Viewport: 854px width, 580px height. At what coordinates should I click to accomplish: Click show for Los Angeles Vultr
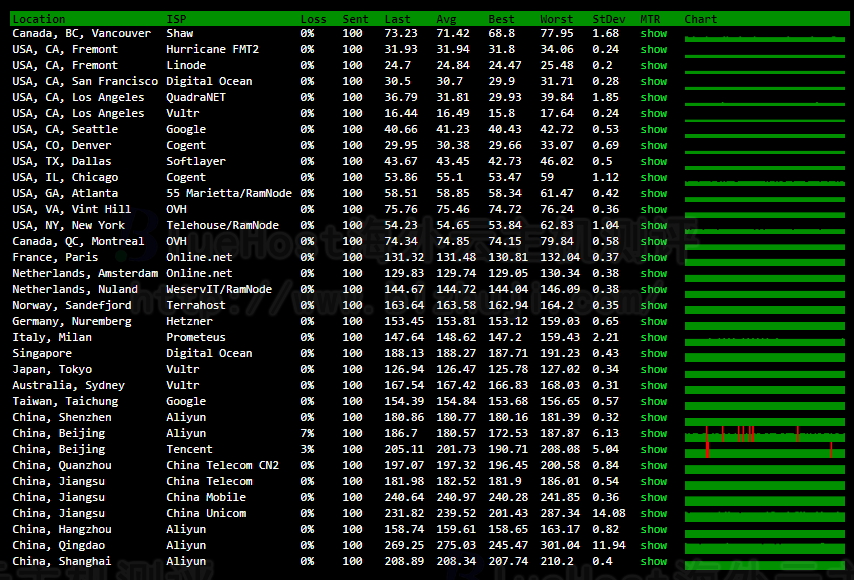click(x=654, y=113)
